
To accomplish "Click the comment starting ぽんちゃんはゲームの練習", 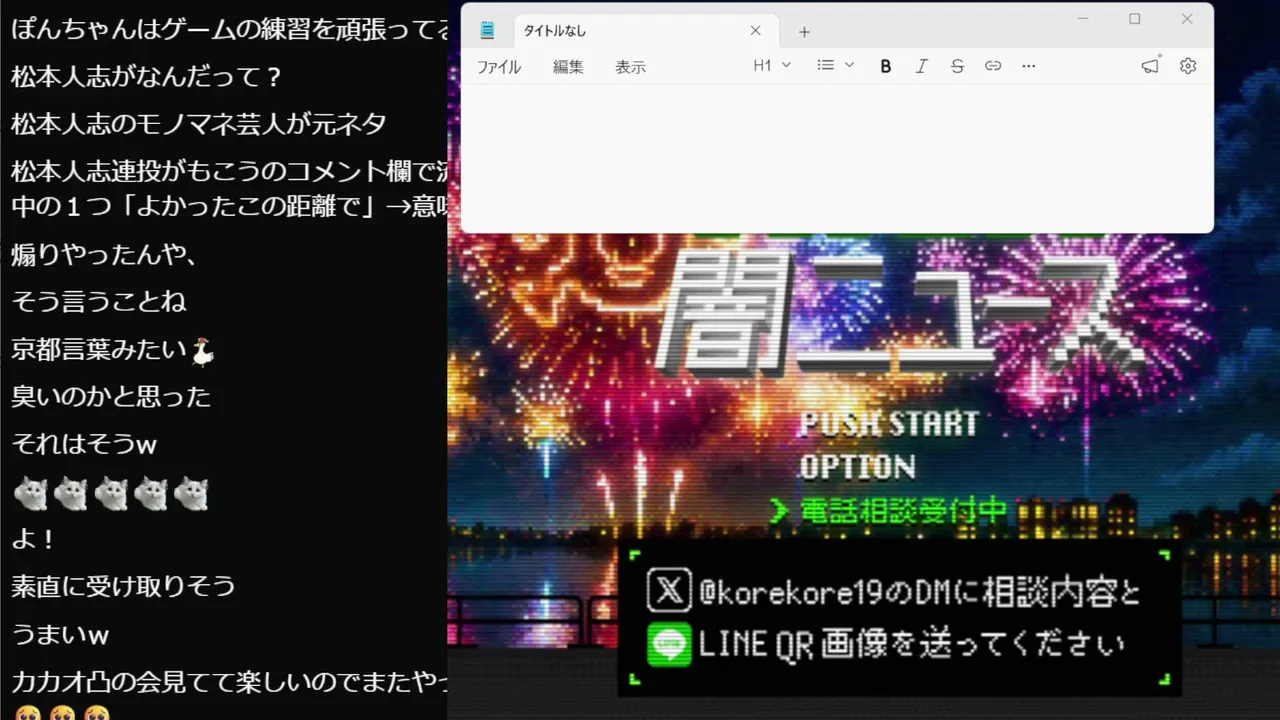I will [x=229, y=29].
